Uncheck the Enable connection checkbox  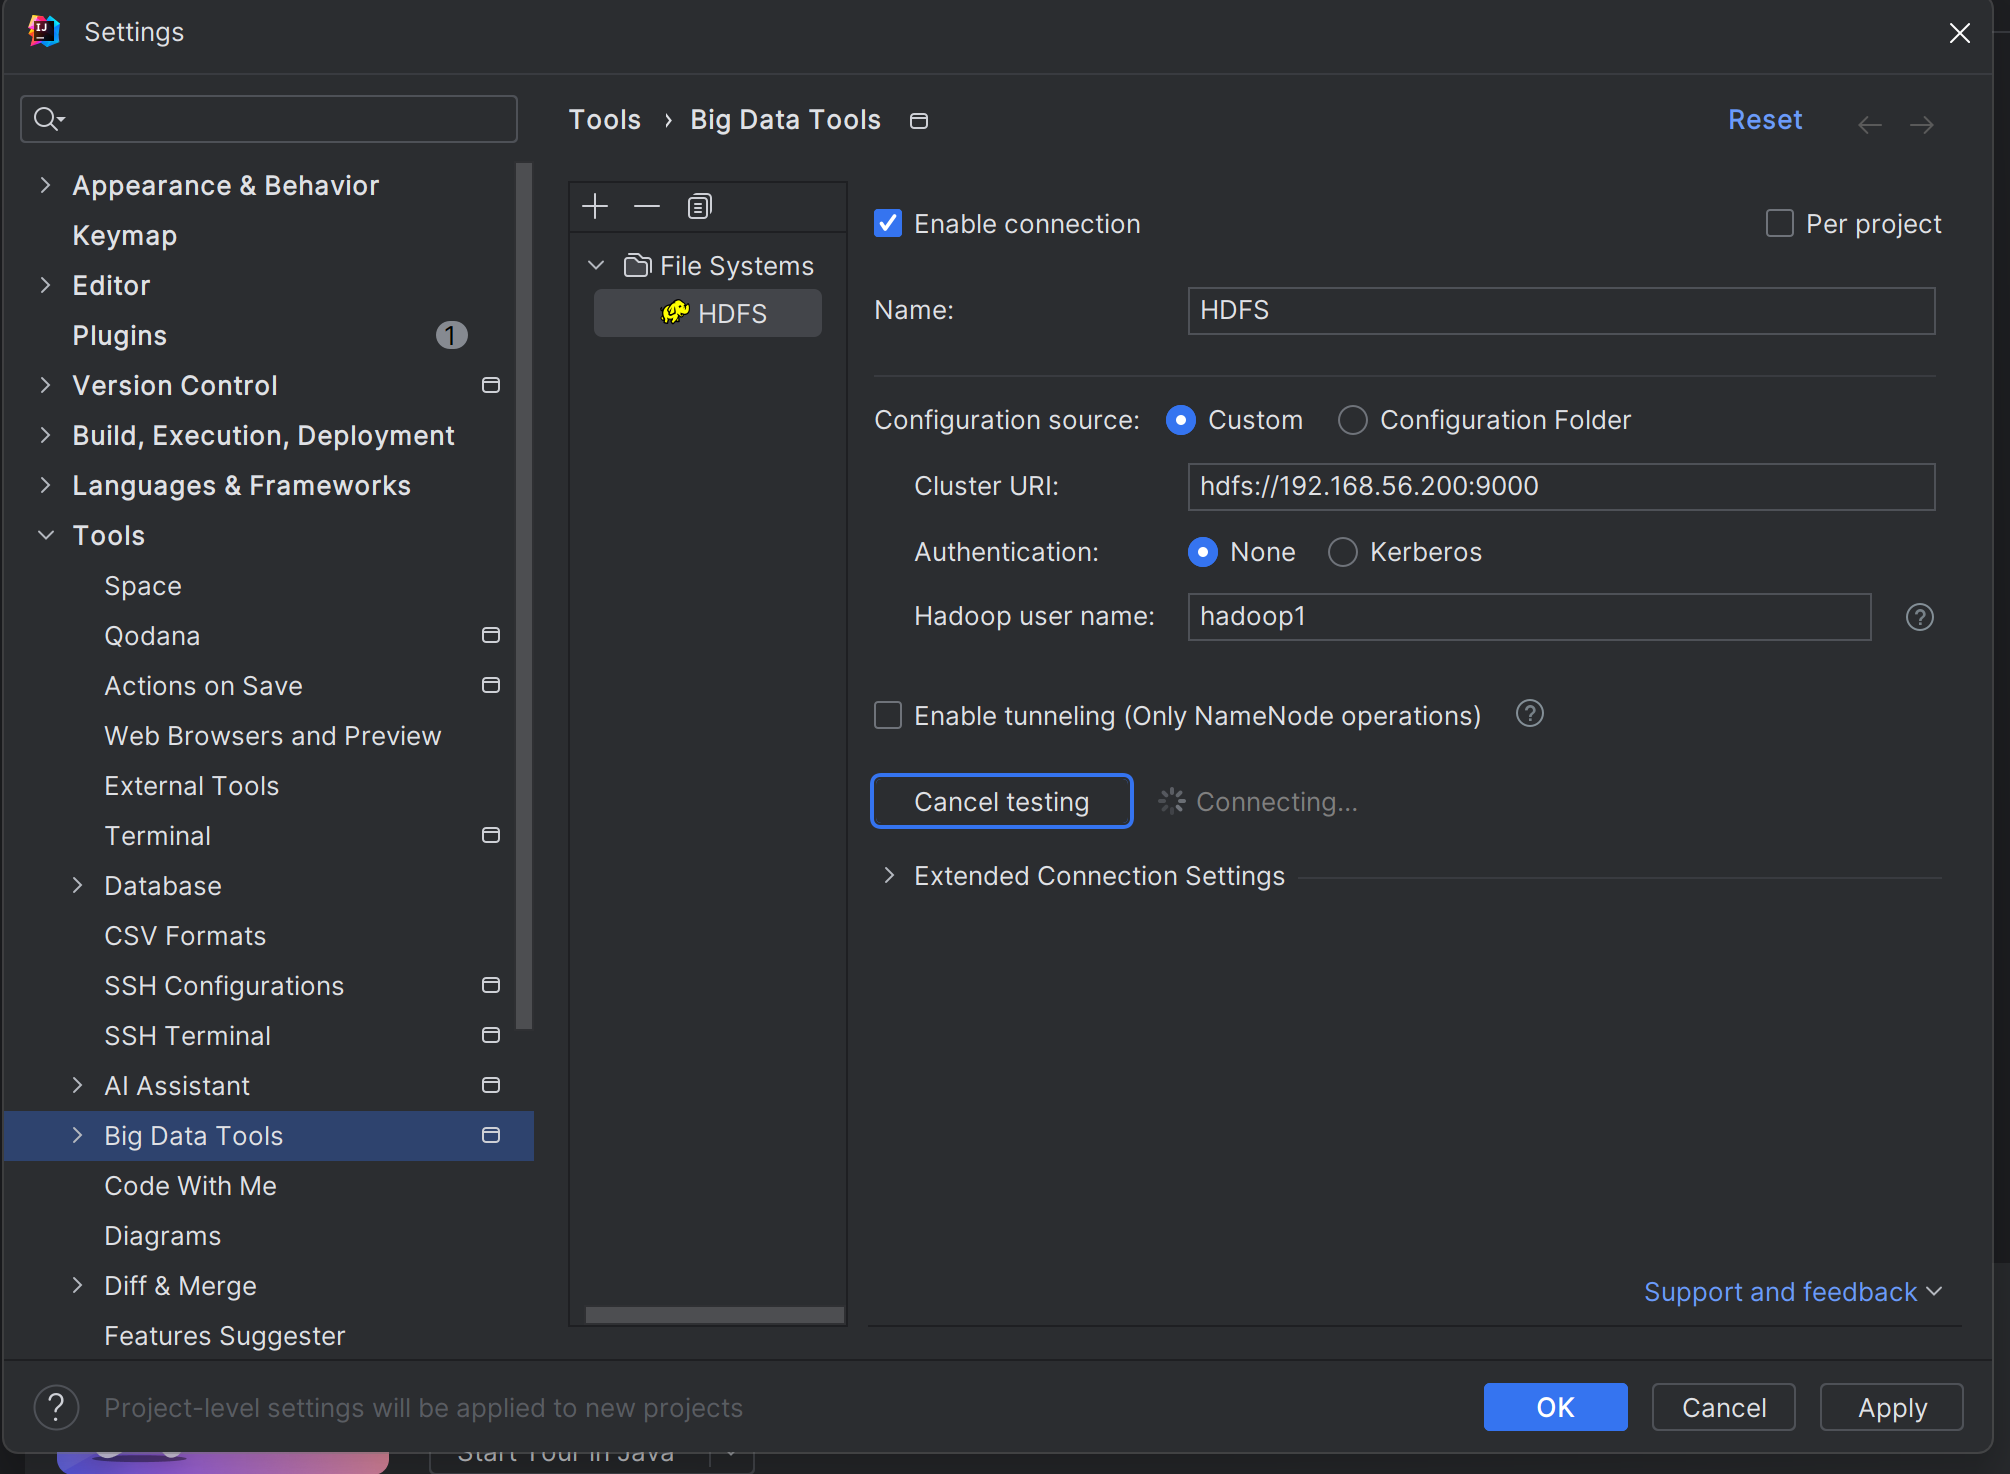point(888,223)
